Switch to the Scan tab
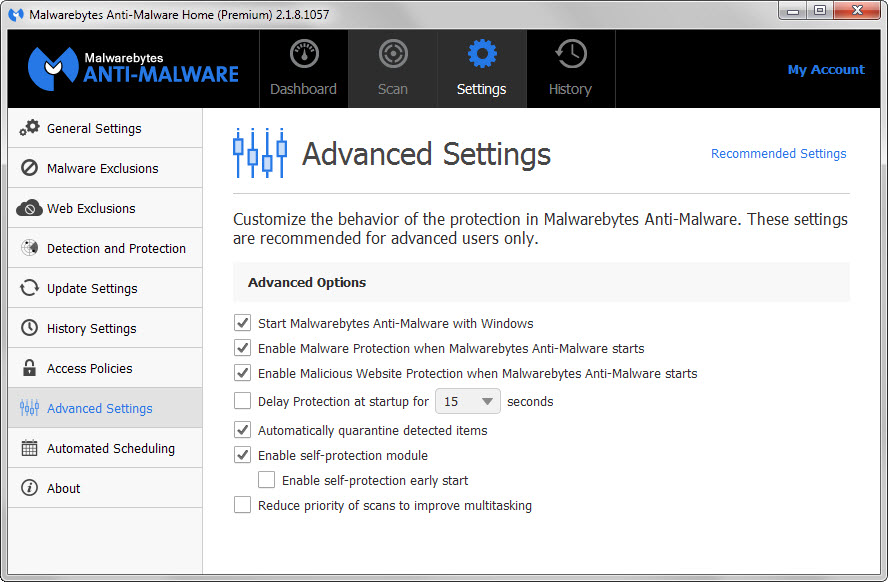This screenshot has width=888, height=582. [392, 69]
